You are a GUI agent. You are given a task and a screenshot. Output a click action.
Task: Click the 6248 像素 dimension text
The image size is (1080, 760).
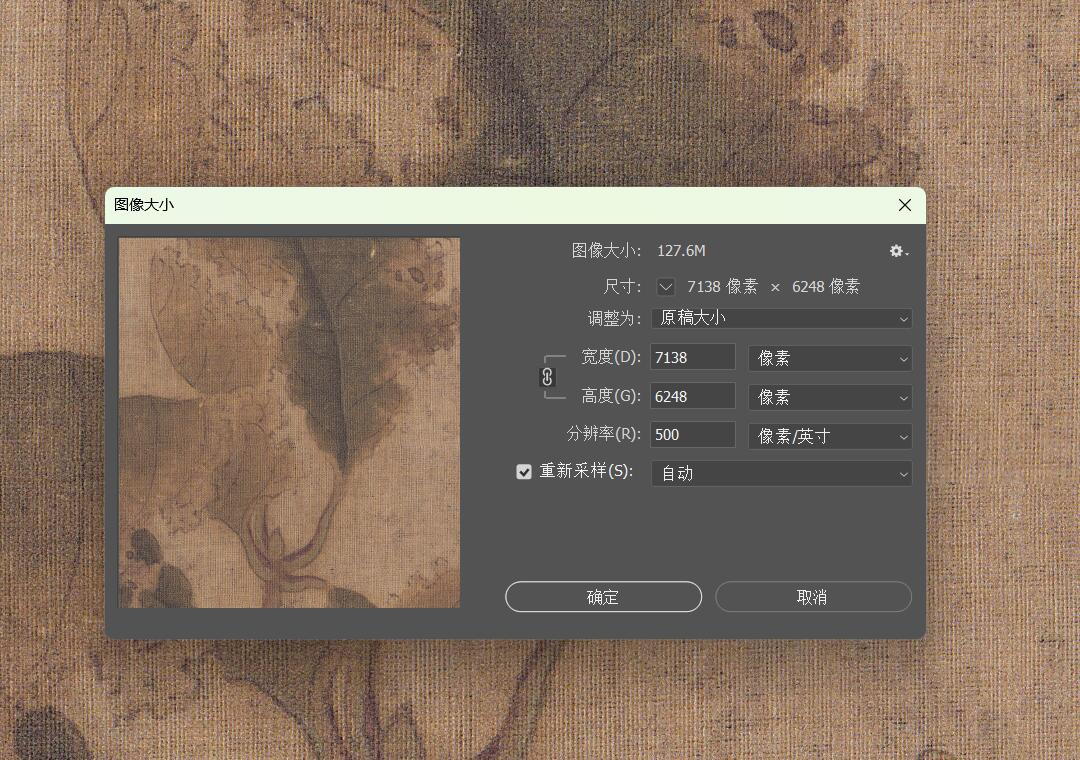(x=826, y=287)
